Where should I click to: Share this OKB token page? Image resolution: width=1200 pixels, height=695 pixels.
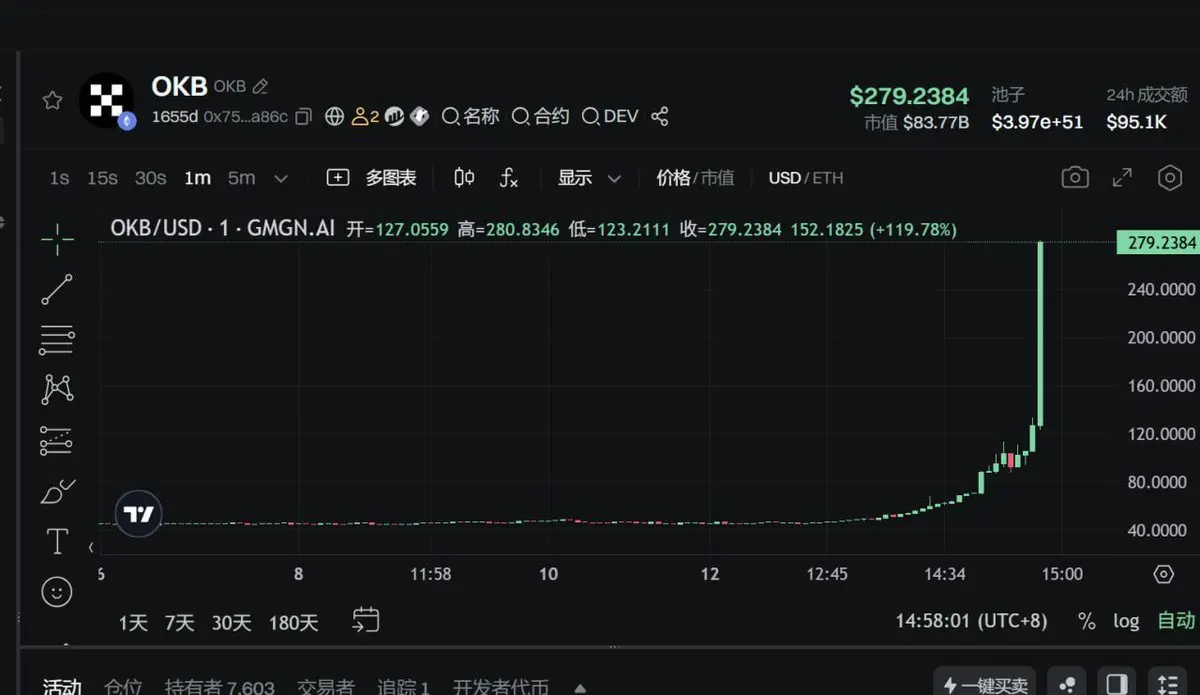click(x=659, y=117)
